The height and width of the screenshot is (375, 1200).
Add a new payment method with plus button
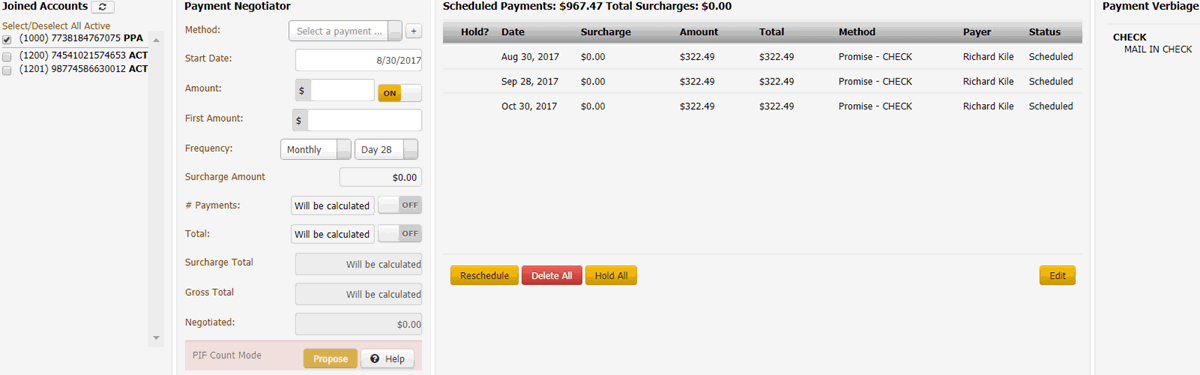tap(413, 31)
